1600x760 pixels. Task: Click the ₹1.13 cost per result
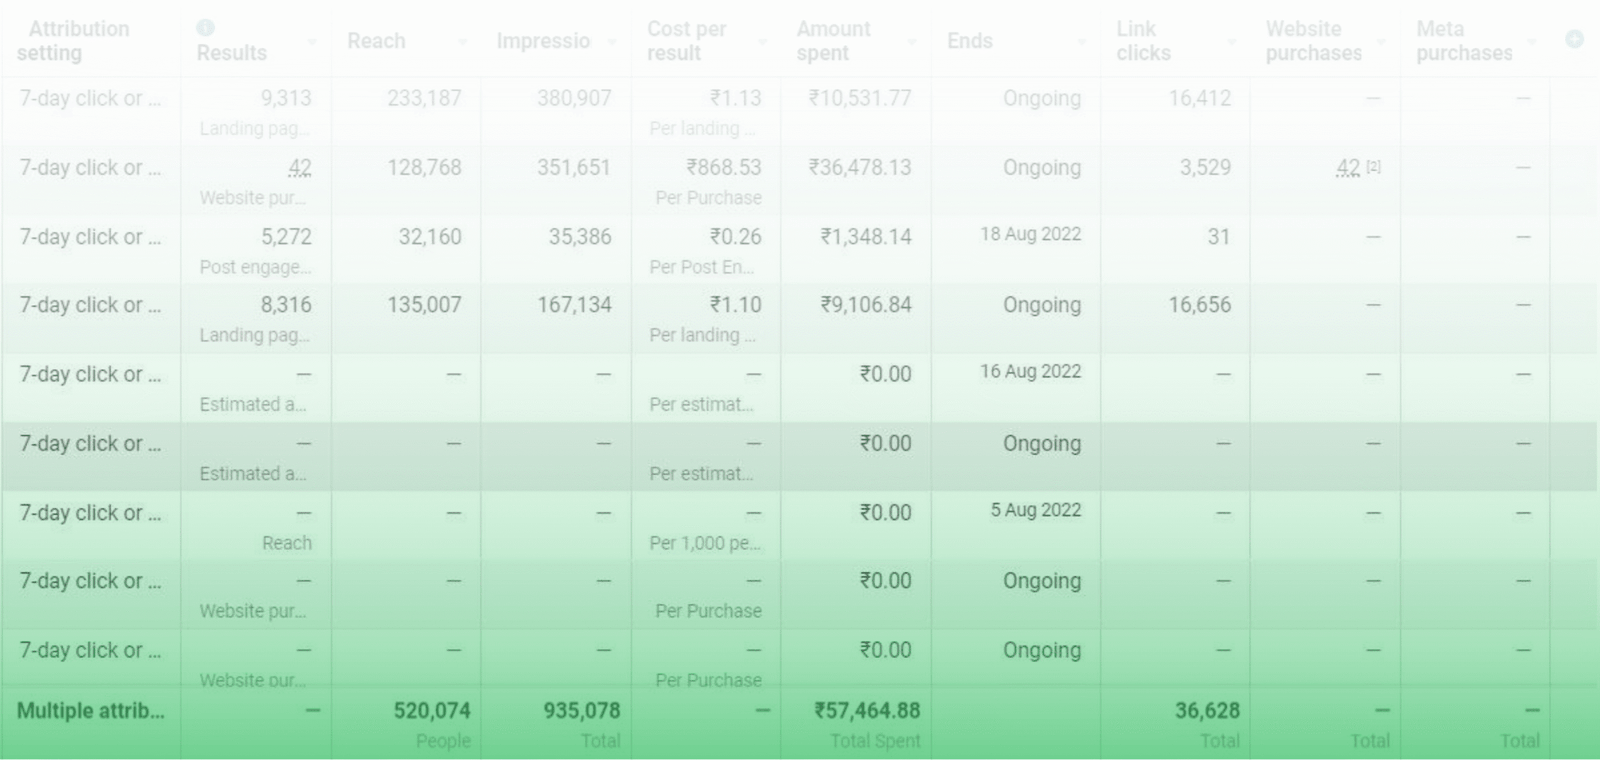735,98
